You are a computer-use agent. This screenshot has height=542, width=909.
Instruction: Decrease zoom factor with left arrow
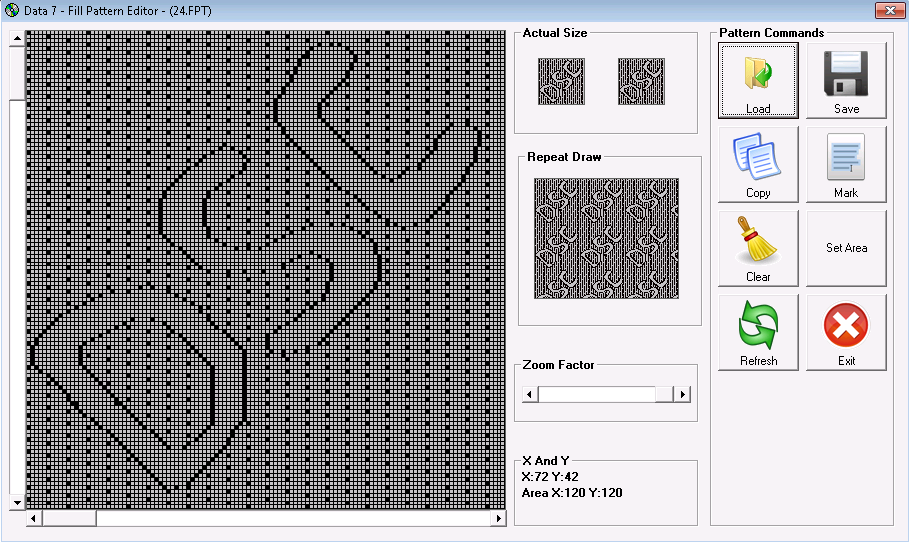(x=529, y=394)
